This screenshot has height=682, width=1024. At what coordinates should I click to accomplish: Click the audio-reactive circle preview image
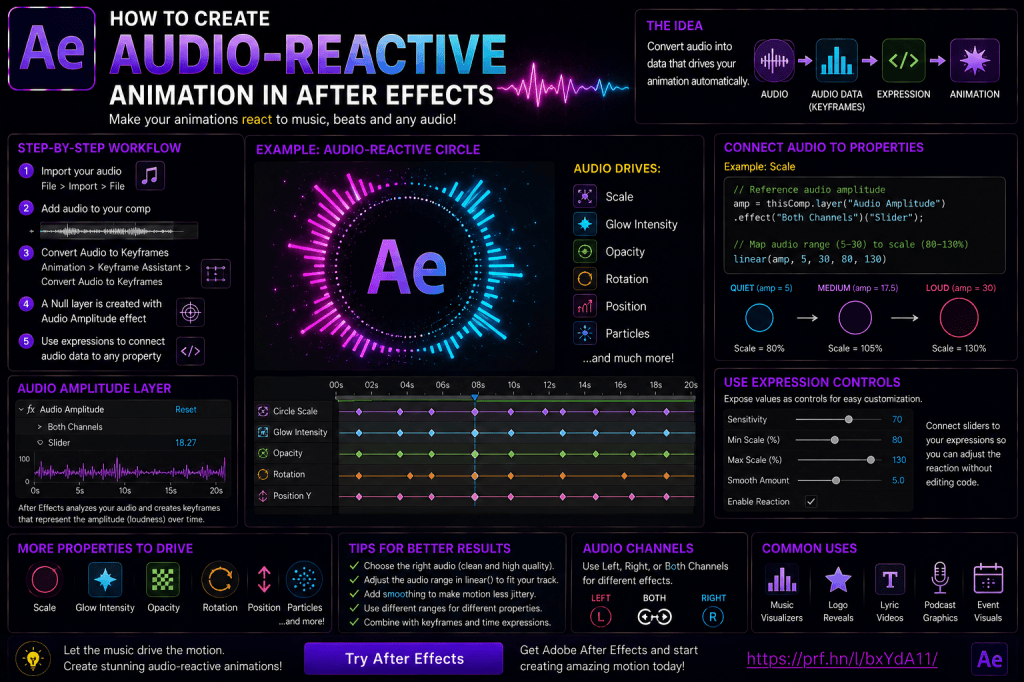pyautogui.click(x=404, y=267)
